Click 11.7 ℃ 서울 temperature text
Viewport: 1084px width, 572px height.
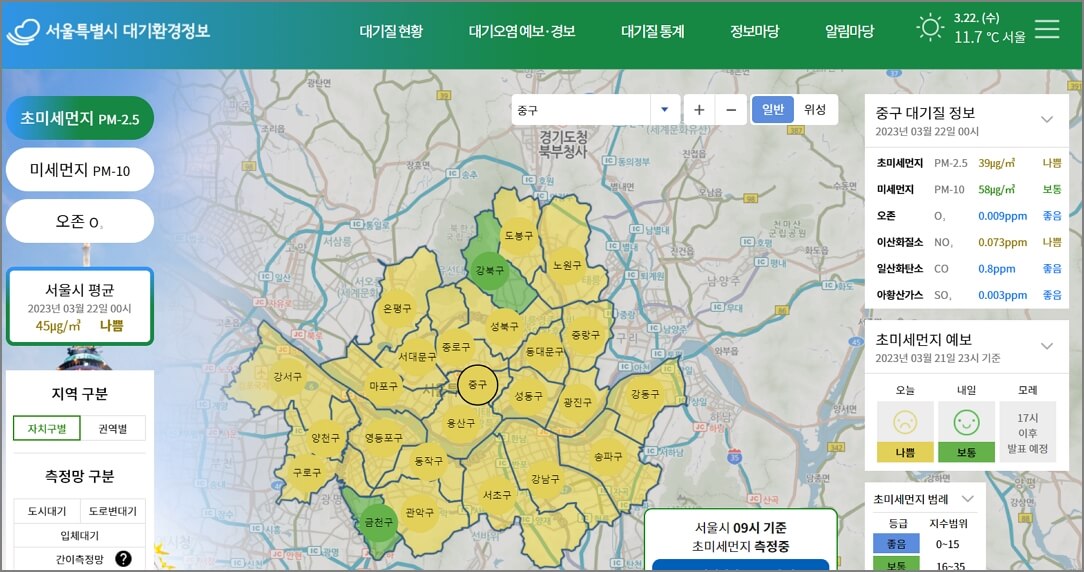pyautogui.click(x=989, y=37)
